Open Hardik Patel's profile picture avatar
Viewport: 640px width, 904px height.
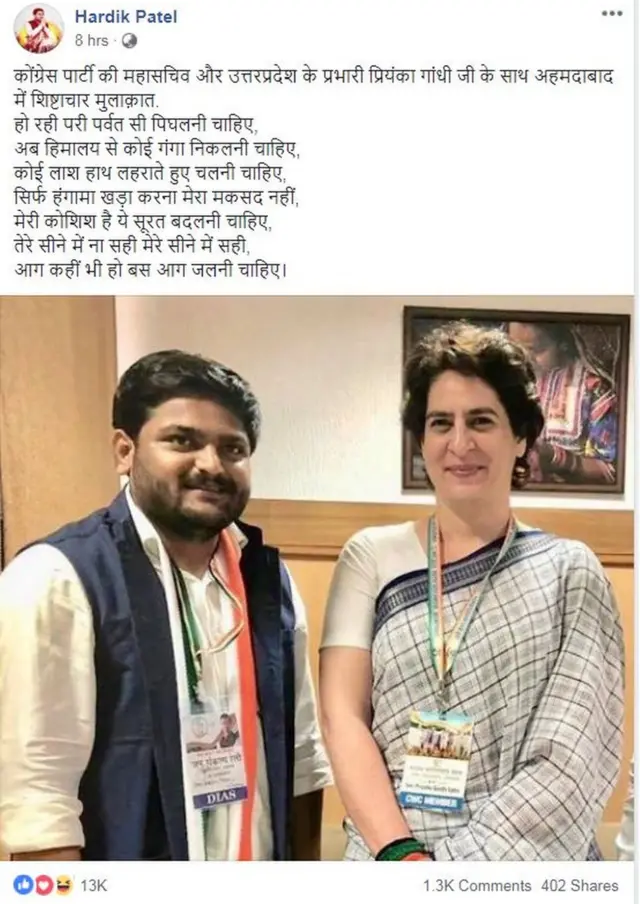pos(39,28)
